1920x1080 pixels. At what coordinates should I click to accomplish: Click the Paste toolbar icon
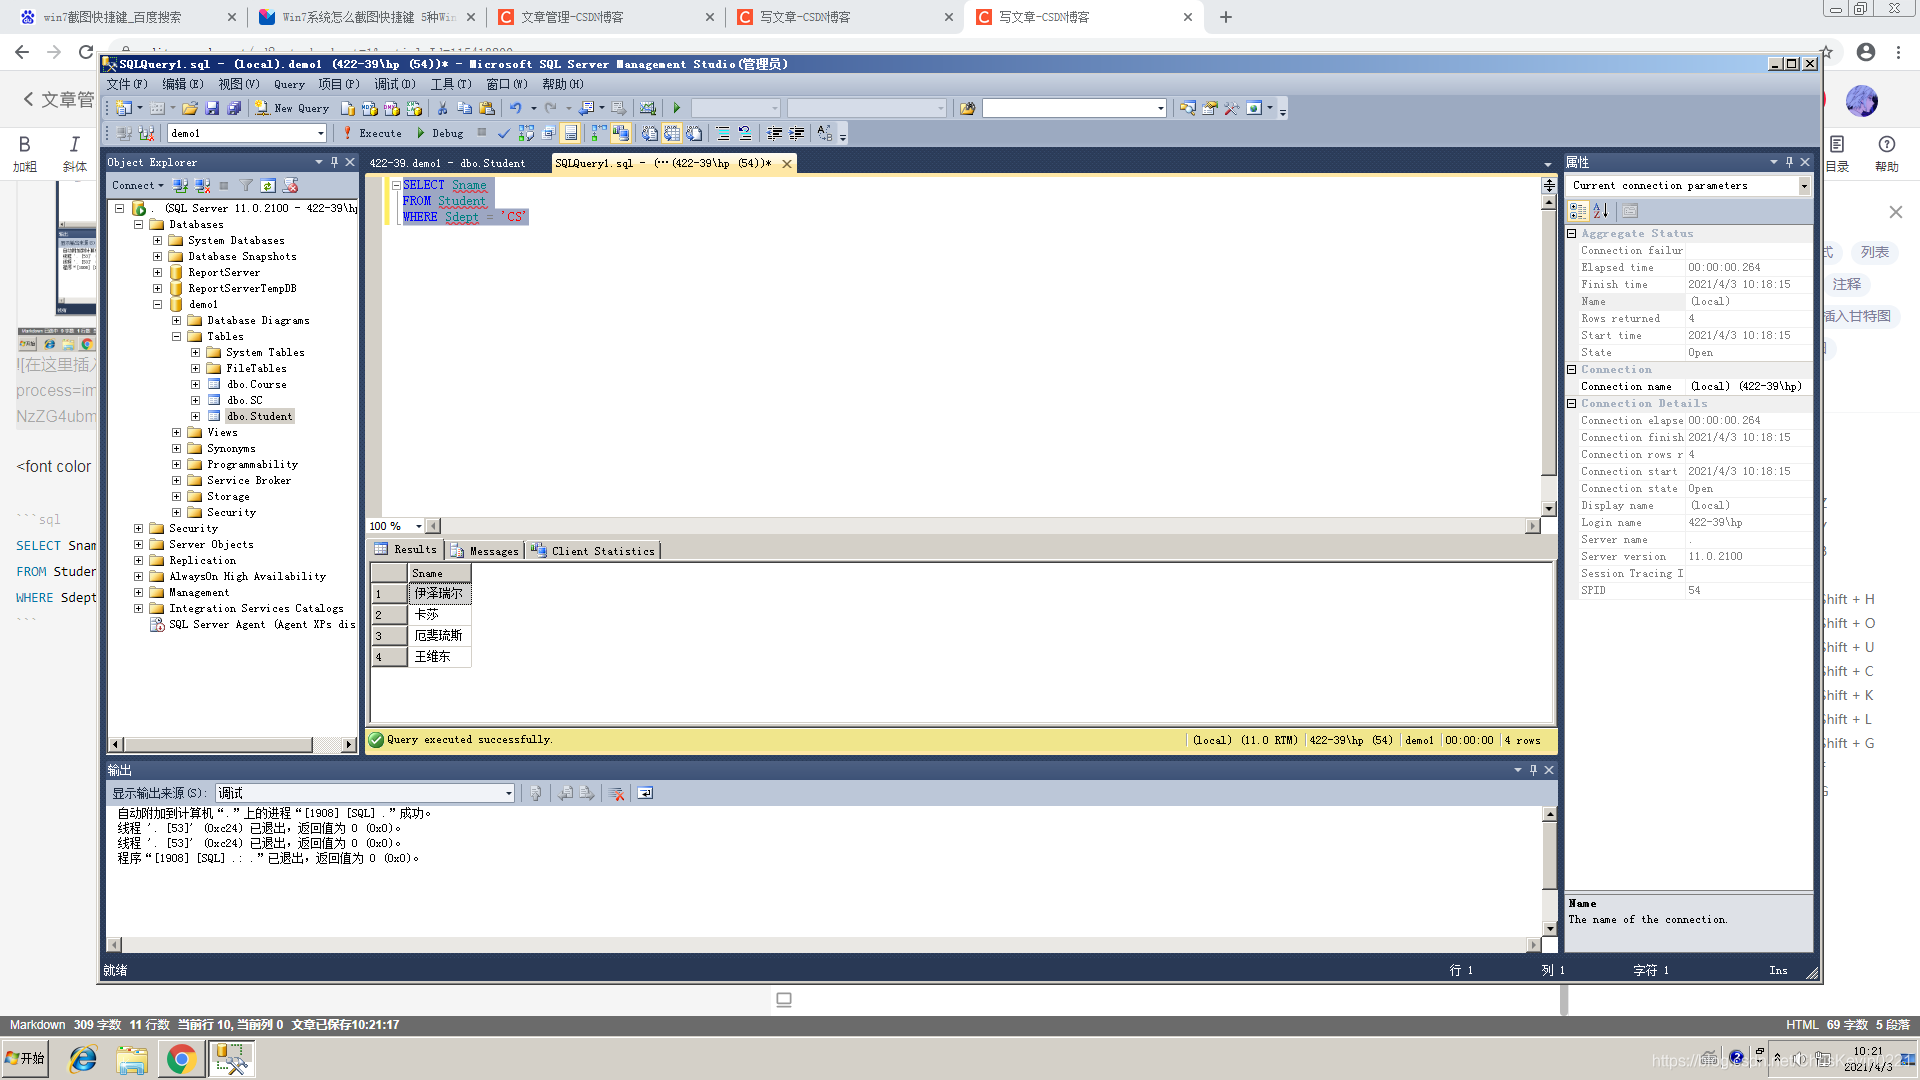point(487,108)
